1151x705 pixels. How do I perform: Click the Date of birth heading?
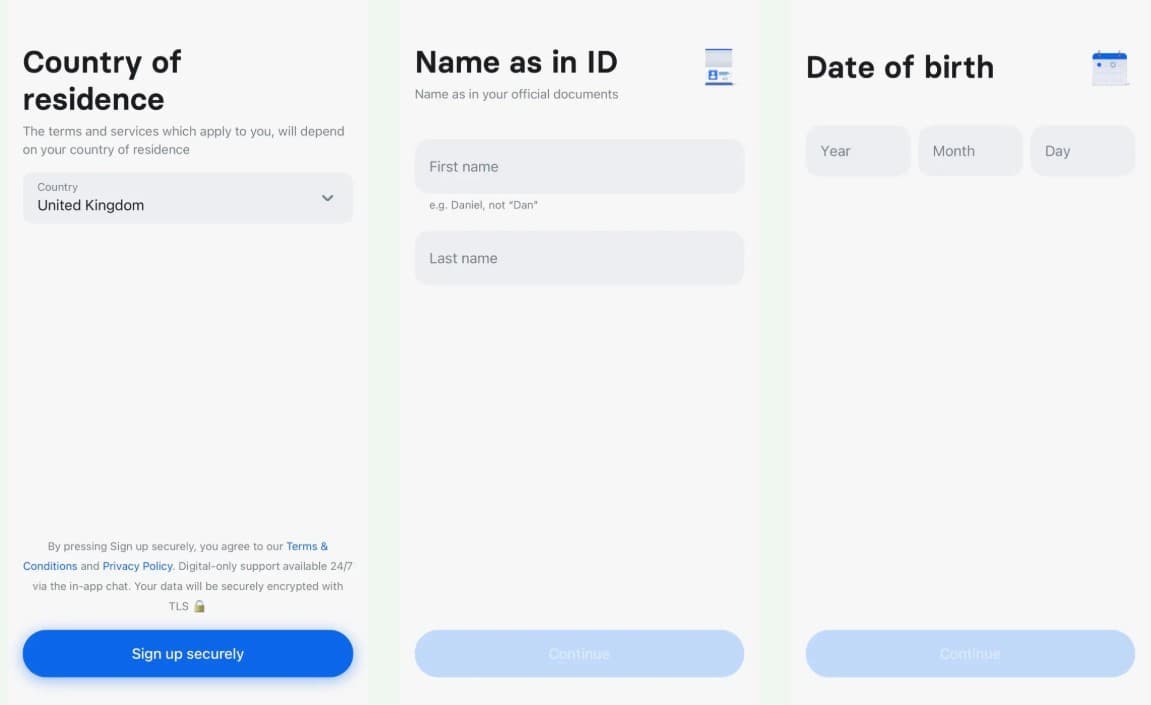(900, 67)
